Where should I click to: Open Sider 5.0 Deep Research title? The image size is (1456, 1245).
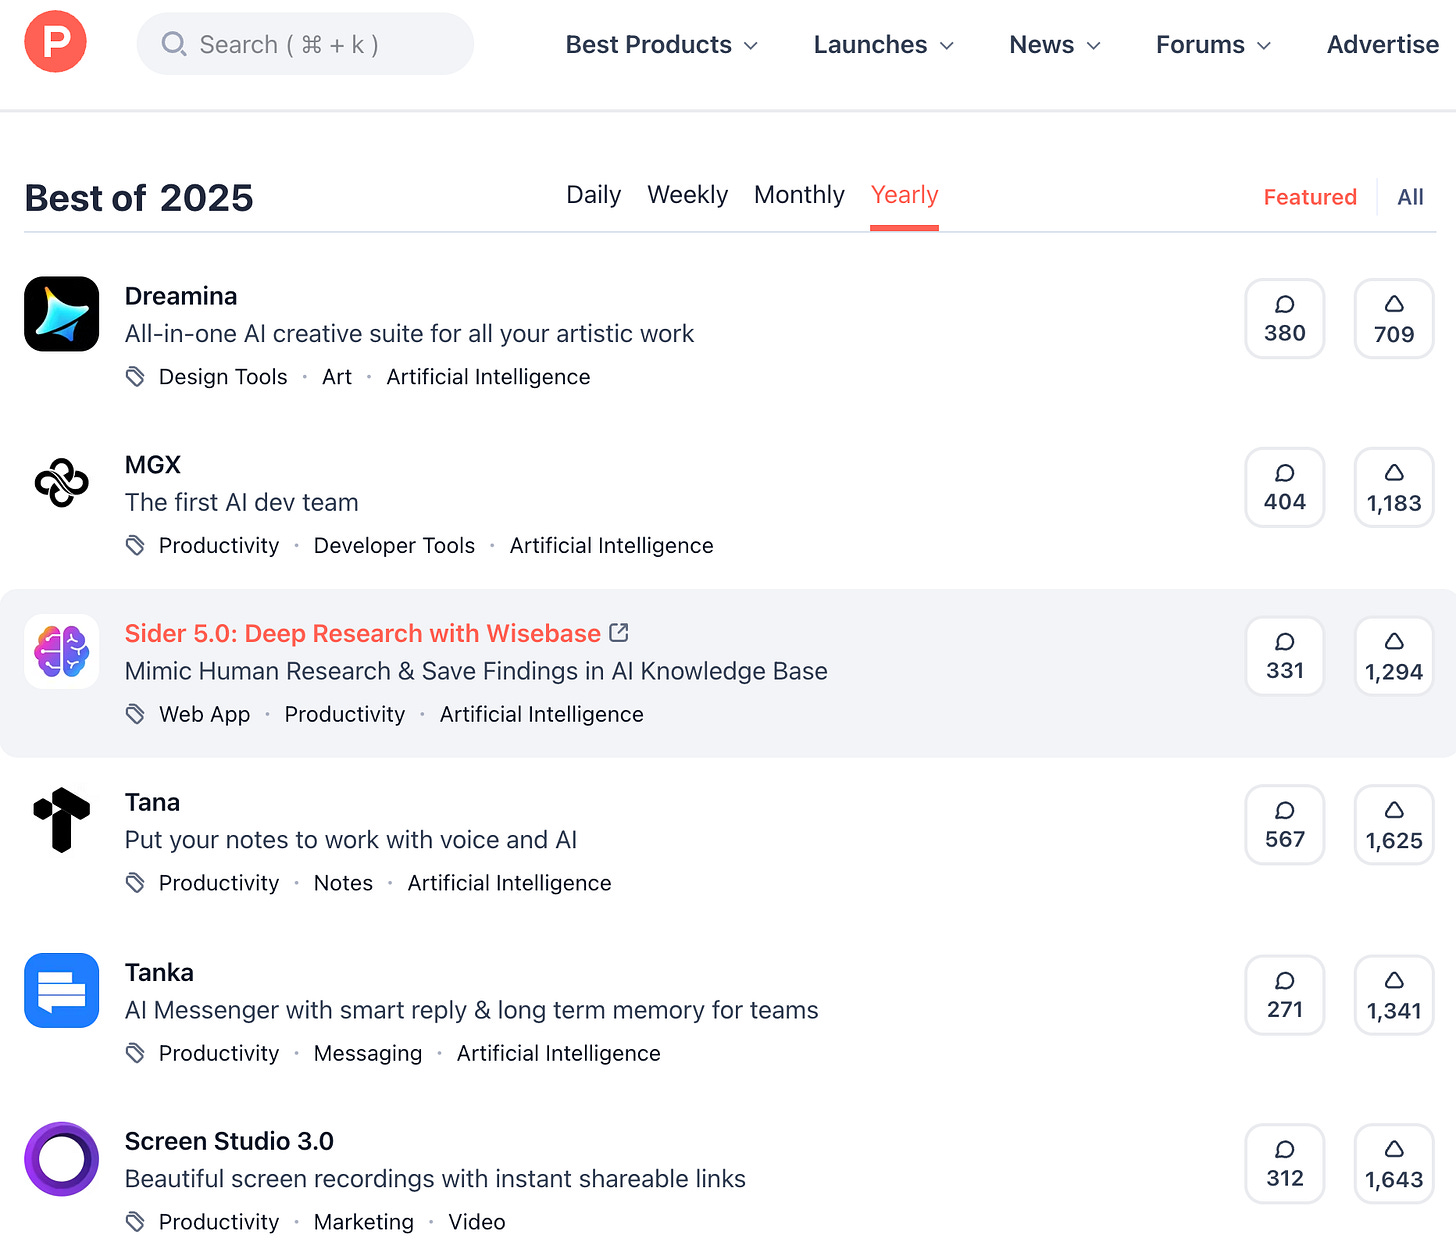(363, 634)
